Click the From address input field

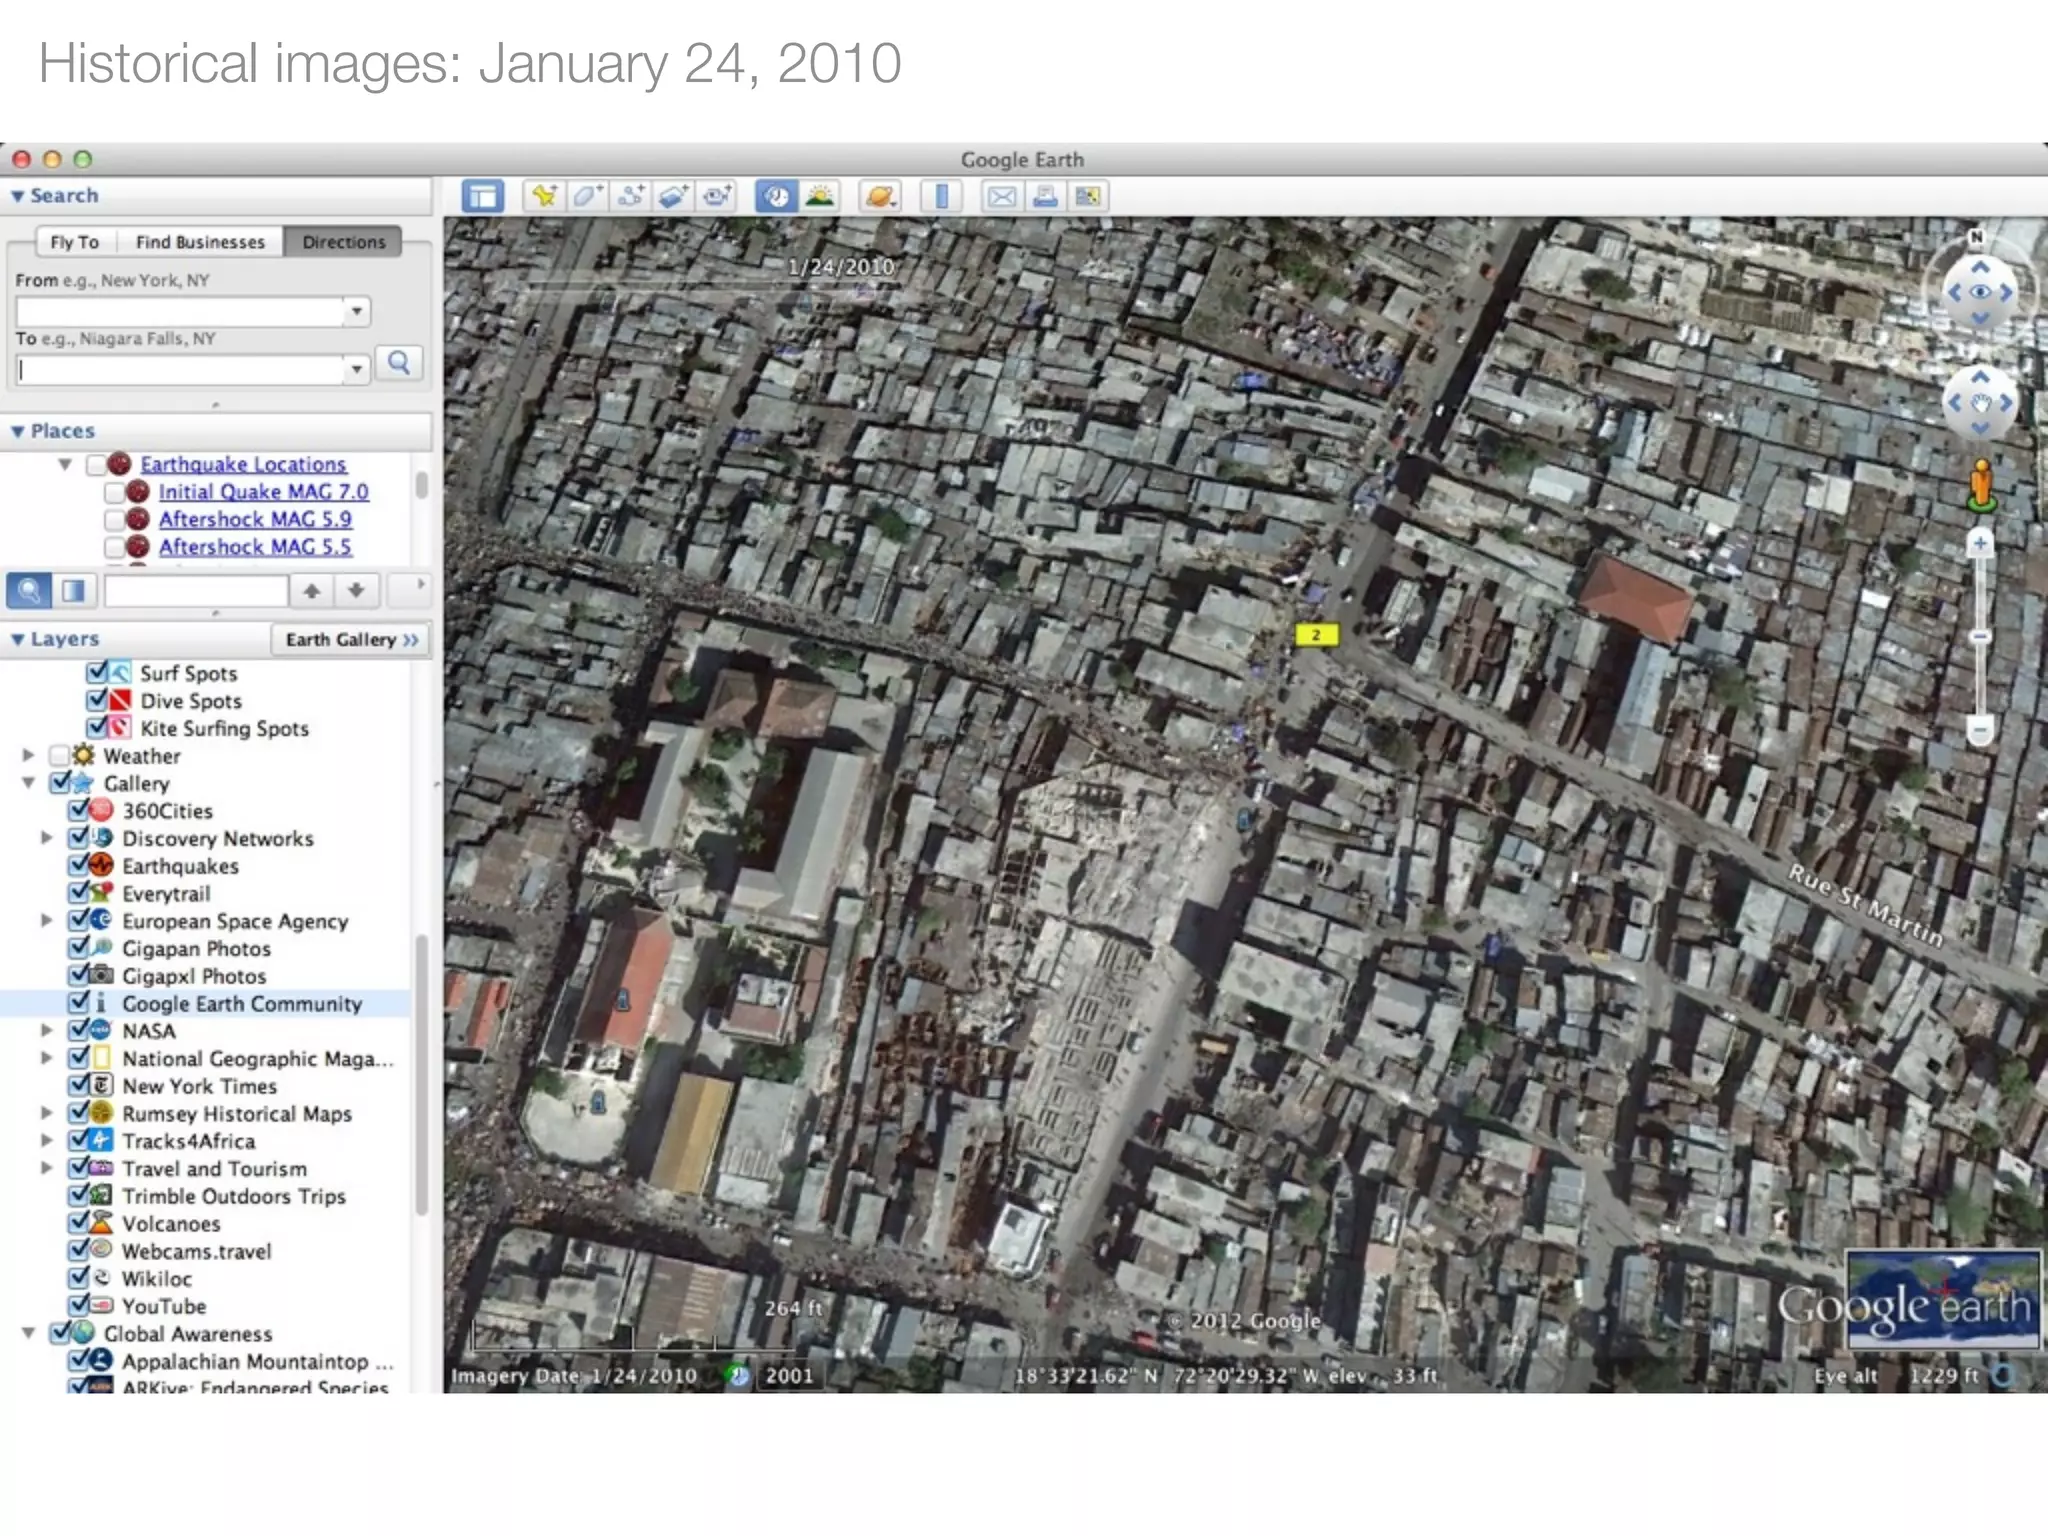(181, 312)
